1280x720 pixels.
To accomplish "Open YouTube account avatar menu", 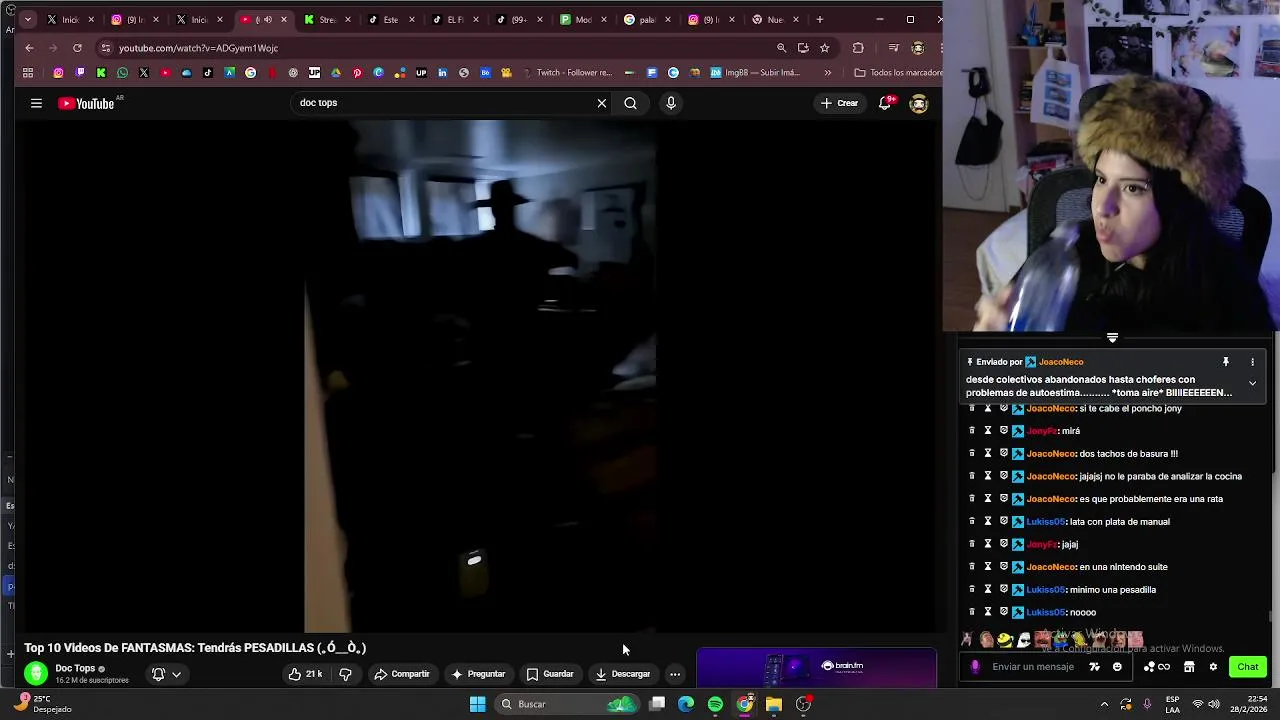I will click(x=918, y=103).
